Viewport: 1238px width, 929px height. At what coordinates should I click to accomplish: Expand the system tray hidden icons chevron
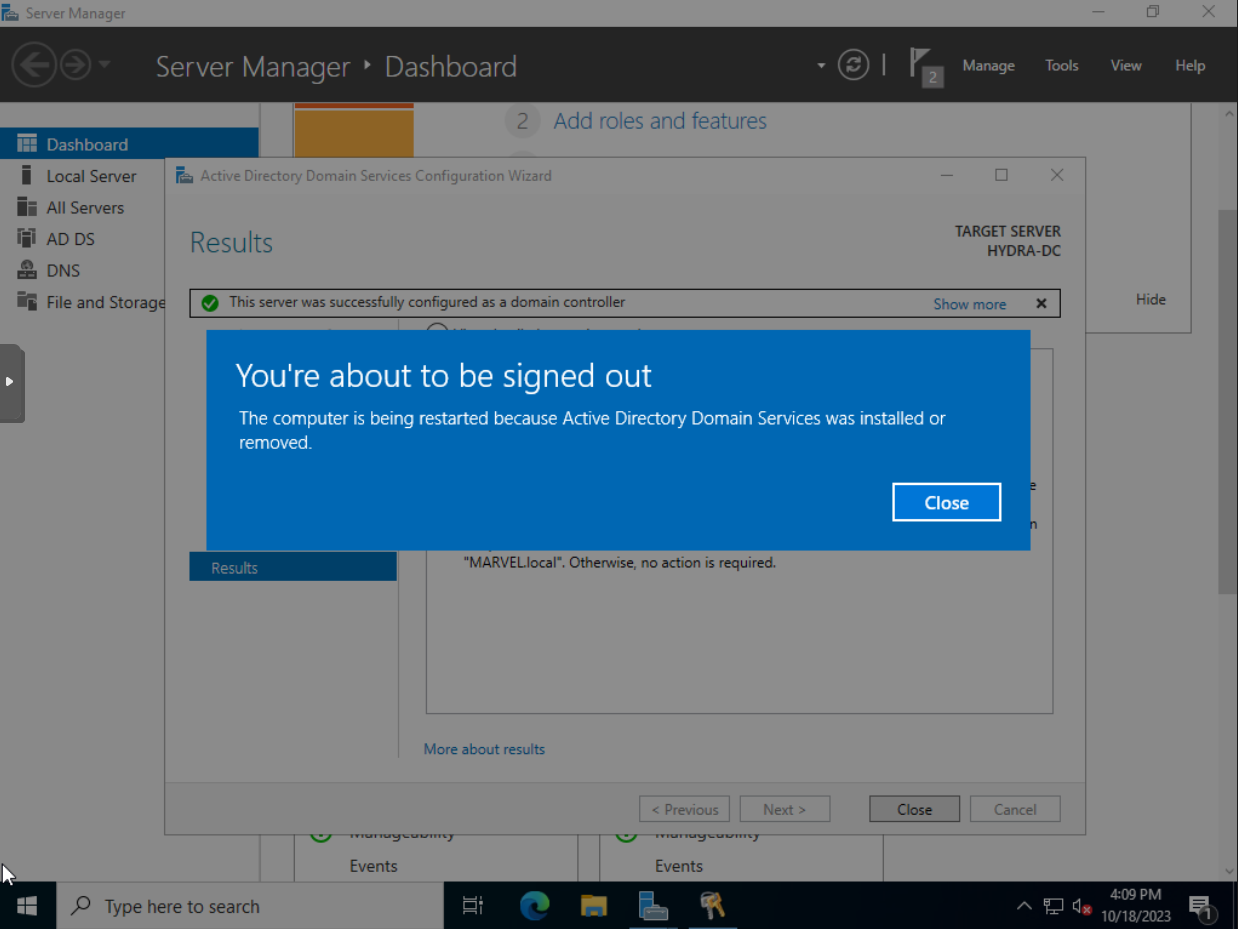(x=1023, y=906)
